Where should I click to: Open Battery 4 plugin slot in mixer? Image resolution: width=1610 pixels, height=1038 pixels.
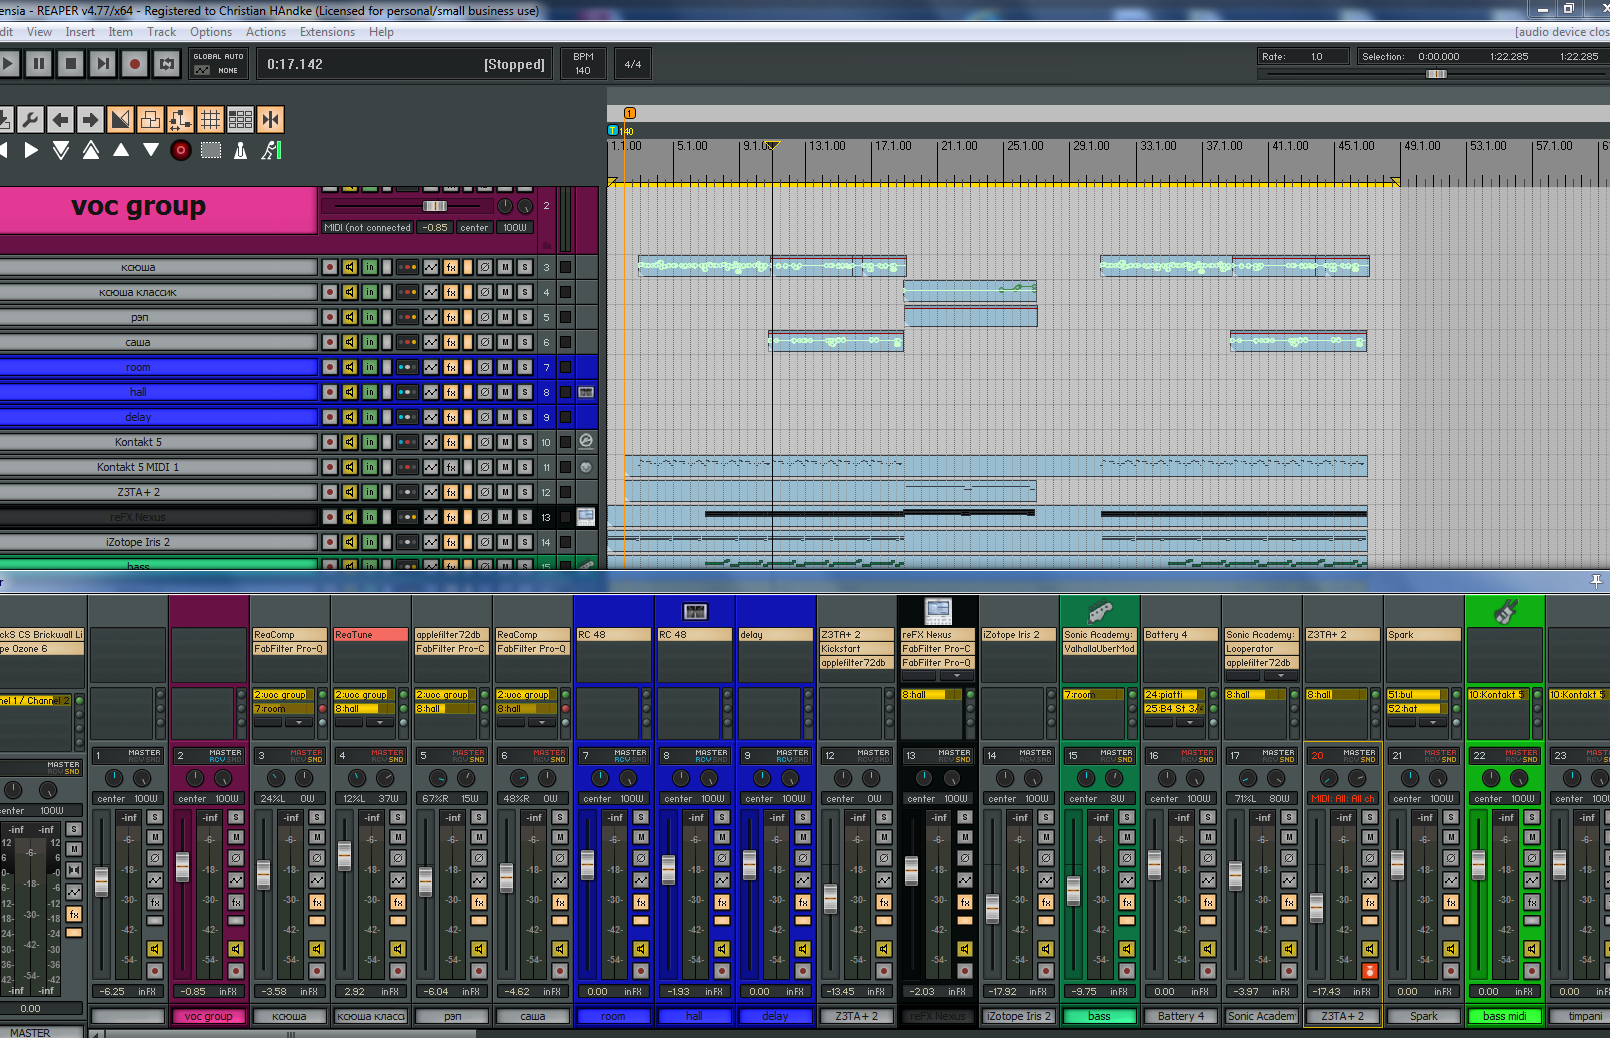[1180, 635]
